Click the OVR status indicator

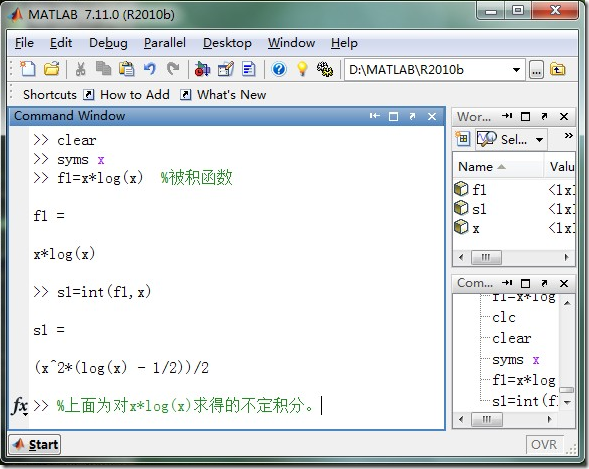[544, 445]
